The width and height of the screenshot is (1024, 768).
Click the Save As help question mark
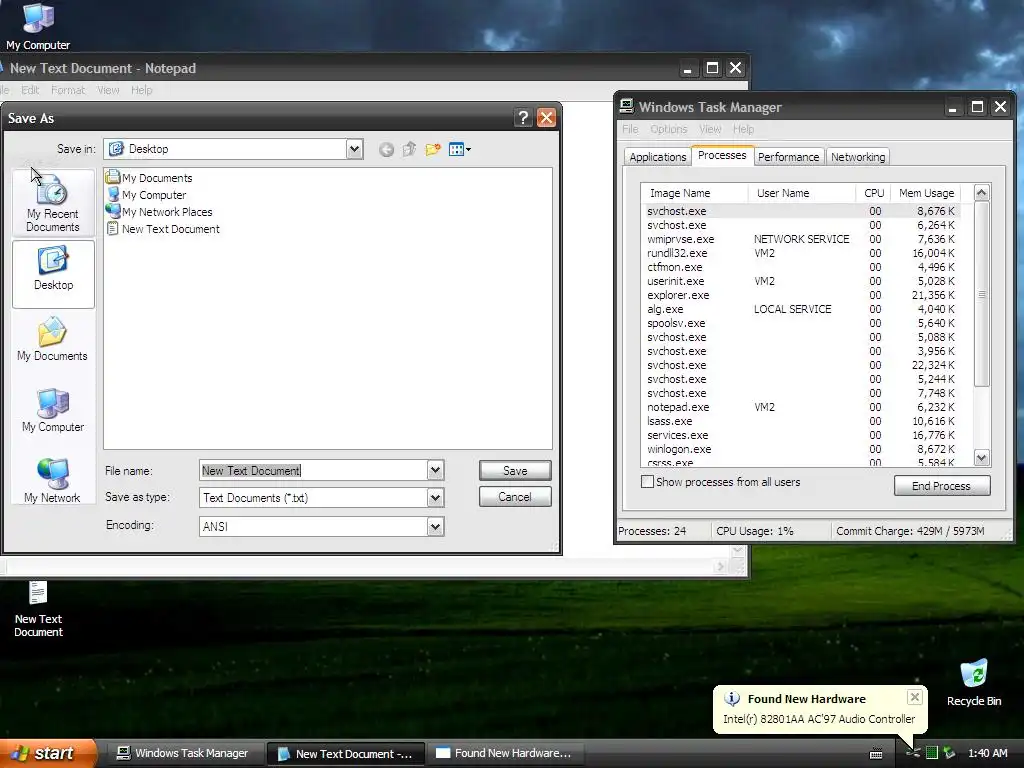pyautogui.click(x=522, y=118)
